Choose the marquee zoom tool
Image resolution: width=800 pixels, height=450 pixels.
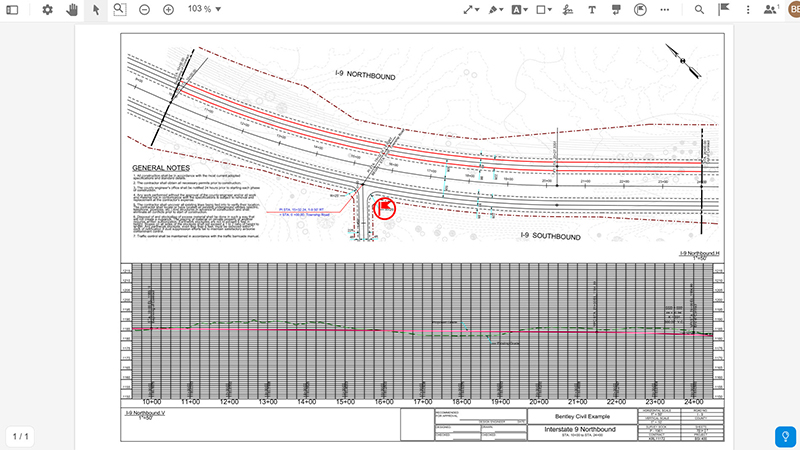click(x=120, y=10)
